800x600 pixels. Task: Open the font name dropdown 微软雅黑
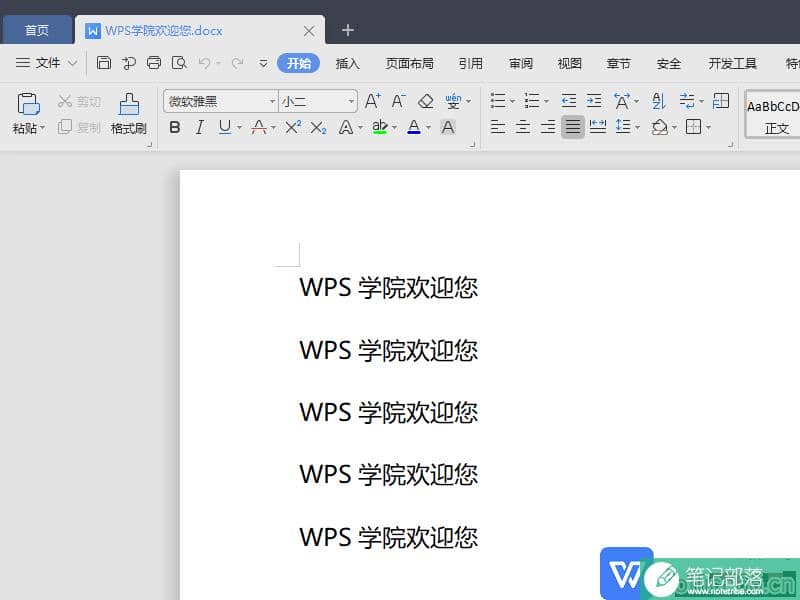[x=272, y=102]
